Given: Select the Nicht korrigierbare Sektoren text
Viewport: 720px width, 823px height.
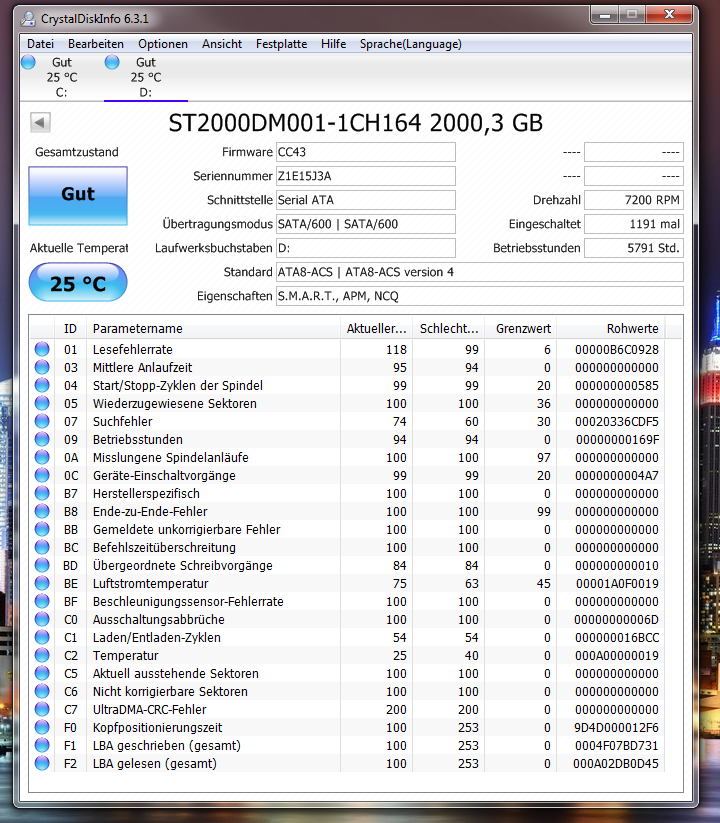Looking at the screenshot, I should pyautogui.click(x=170, y=691).
